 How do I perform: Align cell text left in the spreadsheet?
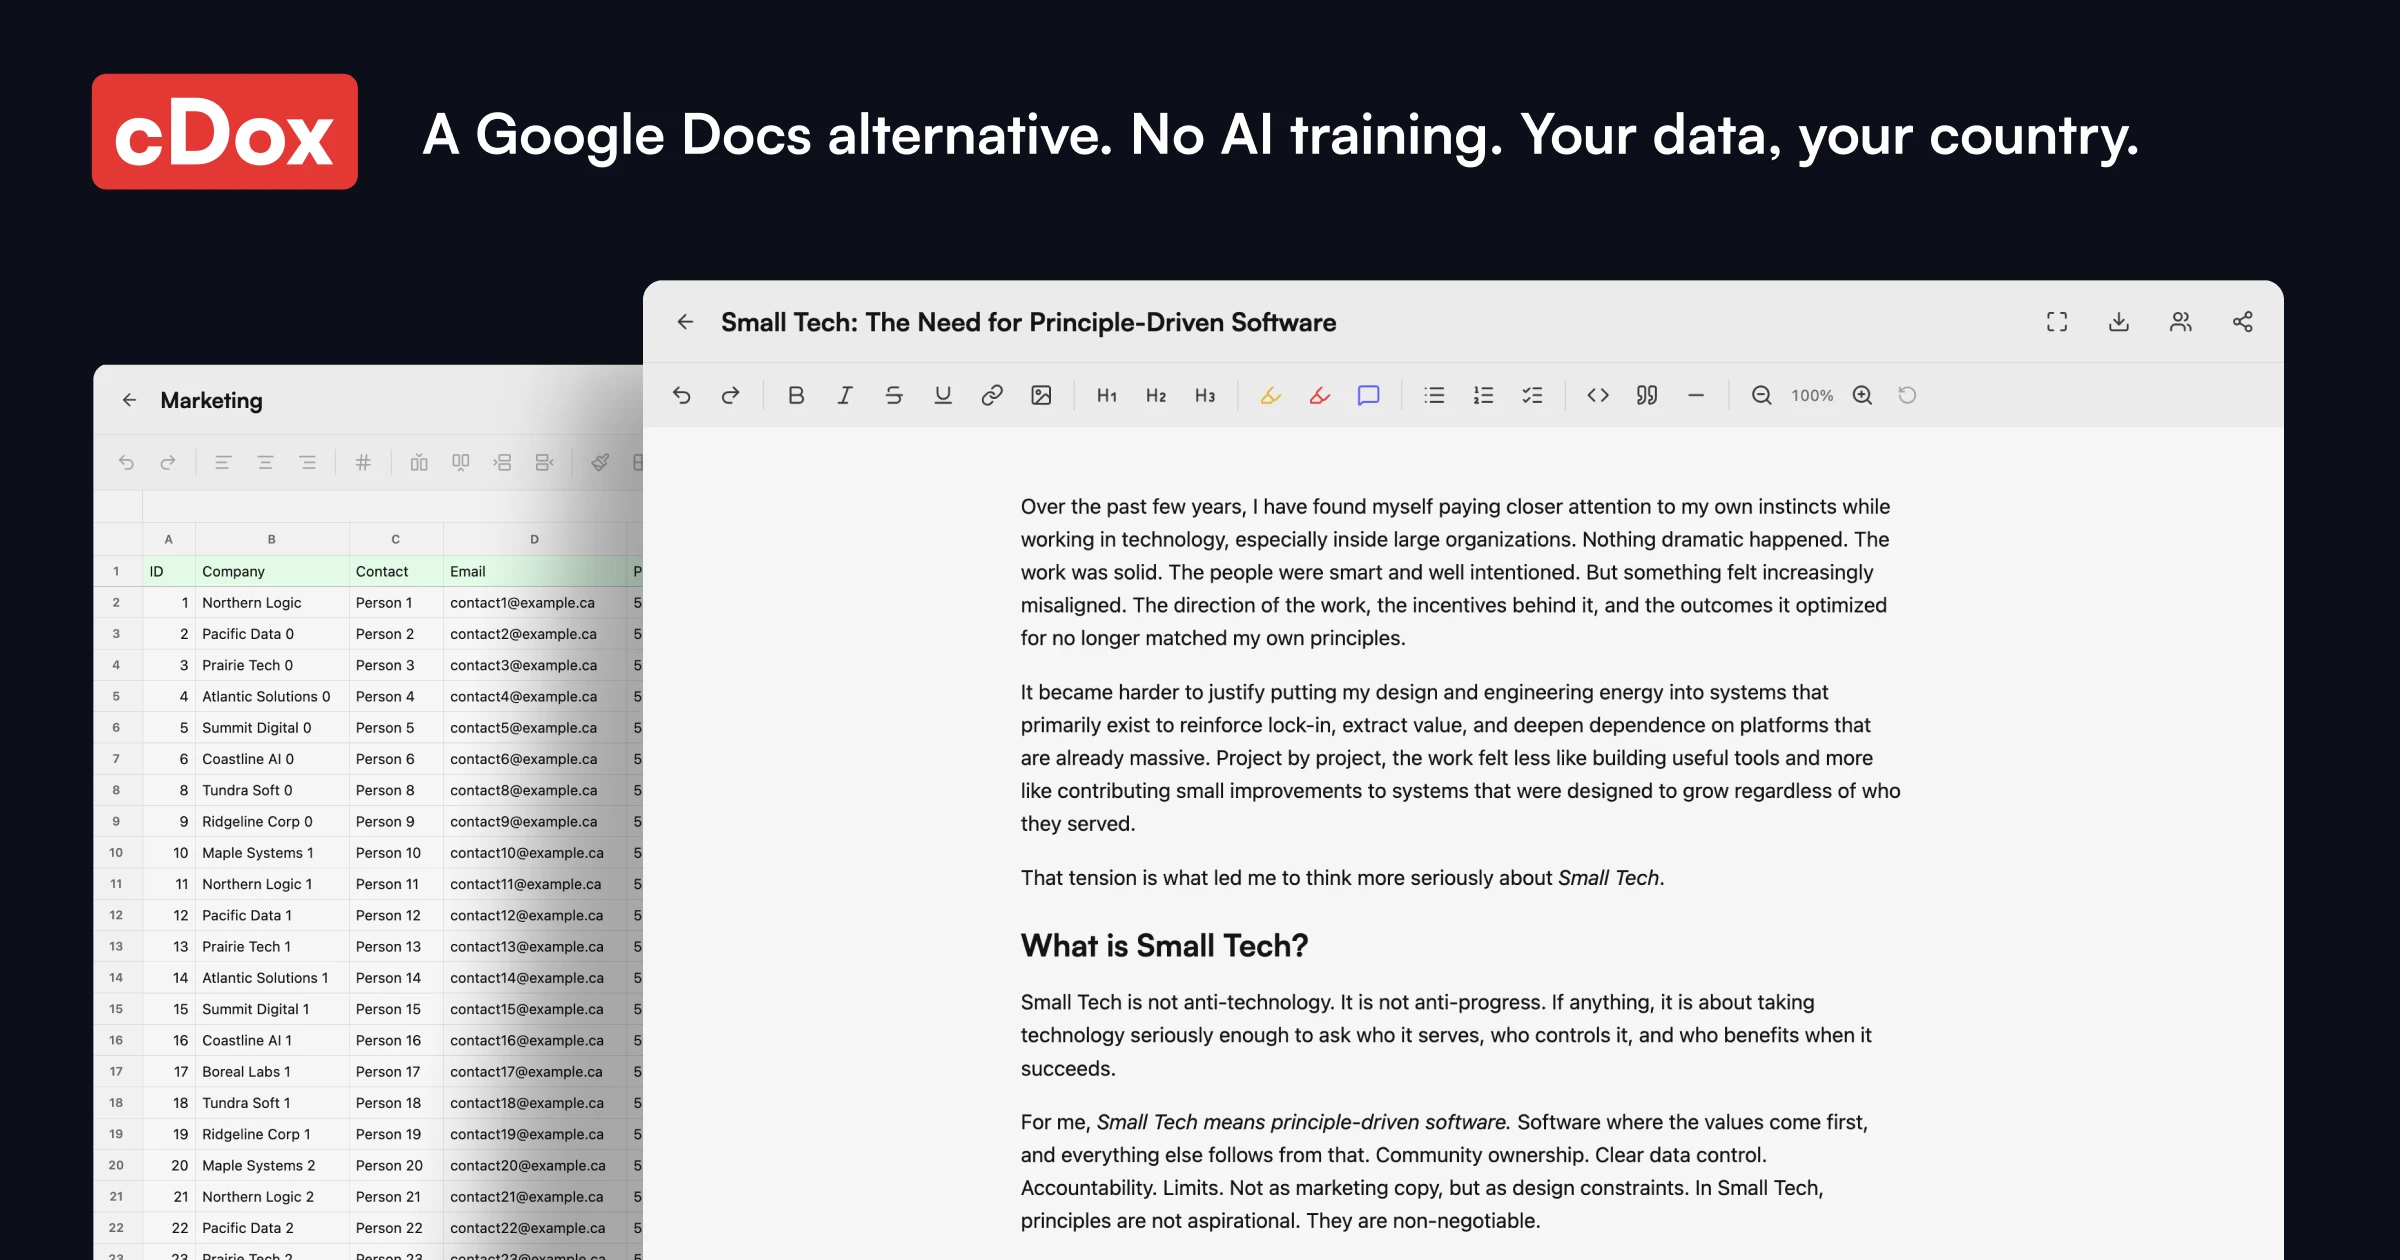223,462
